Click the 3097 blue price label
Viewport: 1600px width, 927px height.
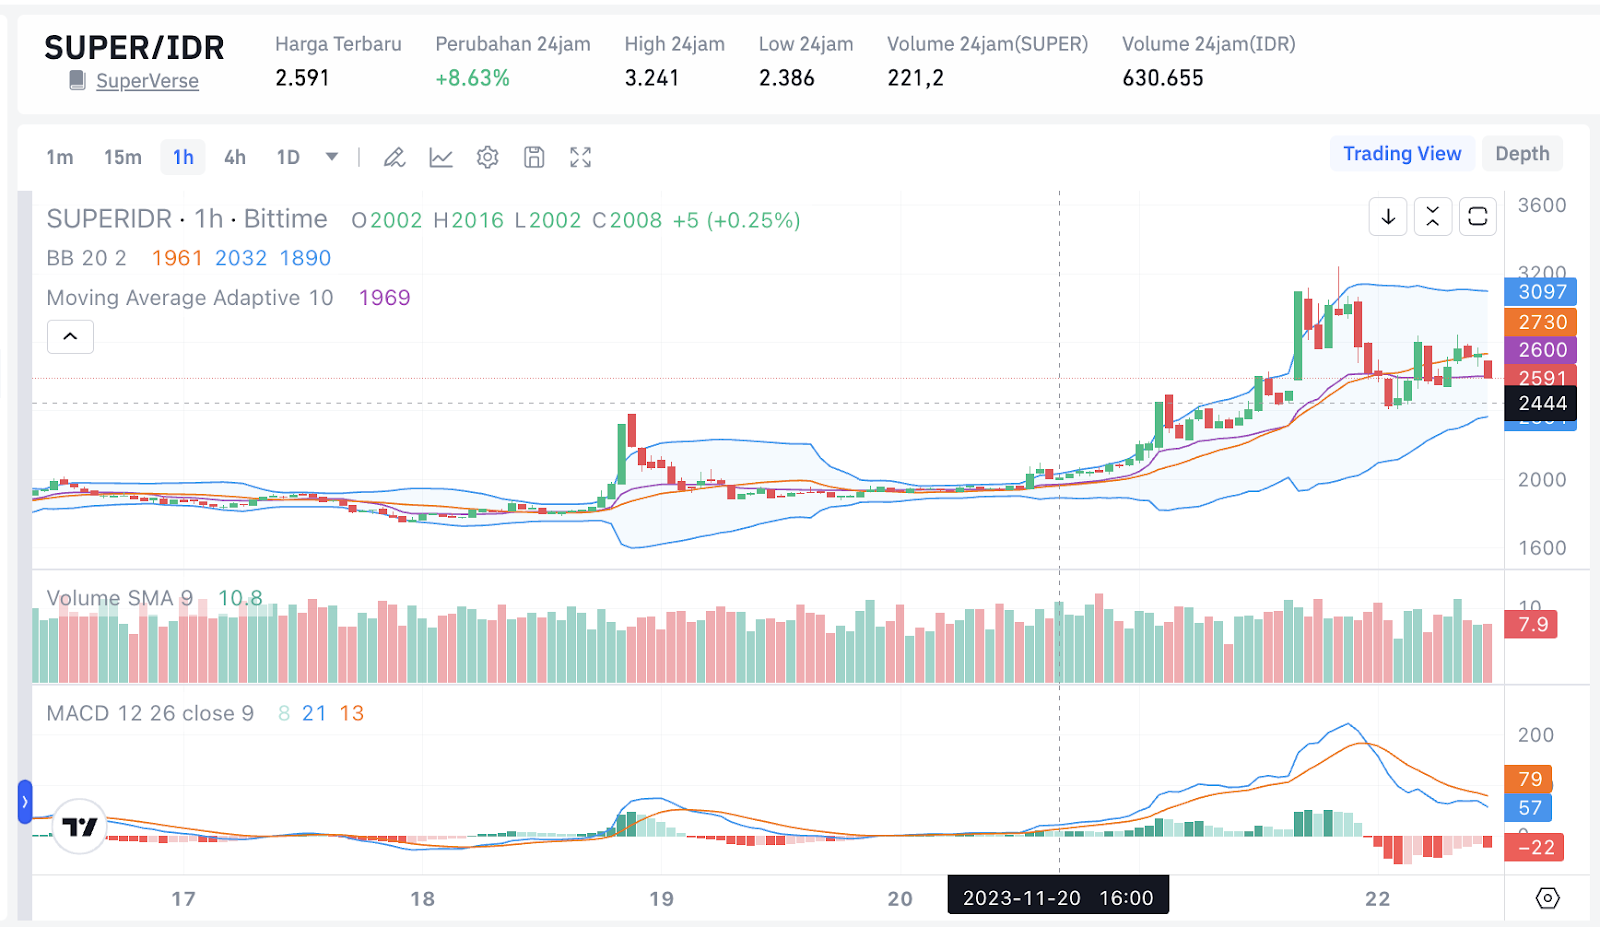(1541, 292)
